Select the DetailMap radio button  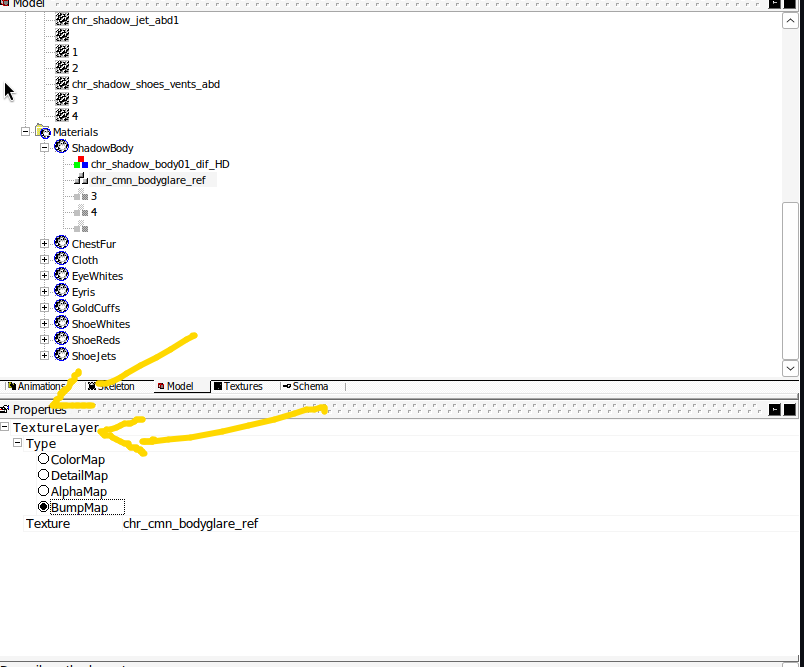44,476
